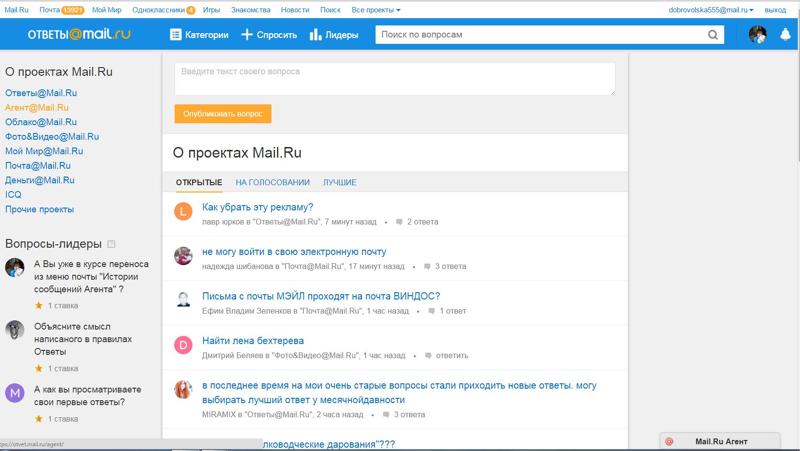Select Деньги@Mail.Ru in the sidebar
The image size is (800, 451).
tap(40, 180)
